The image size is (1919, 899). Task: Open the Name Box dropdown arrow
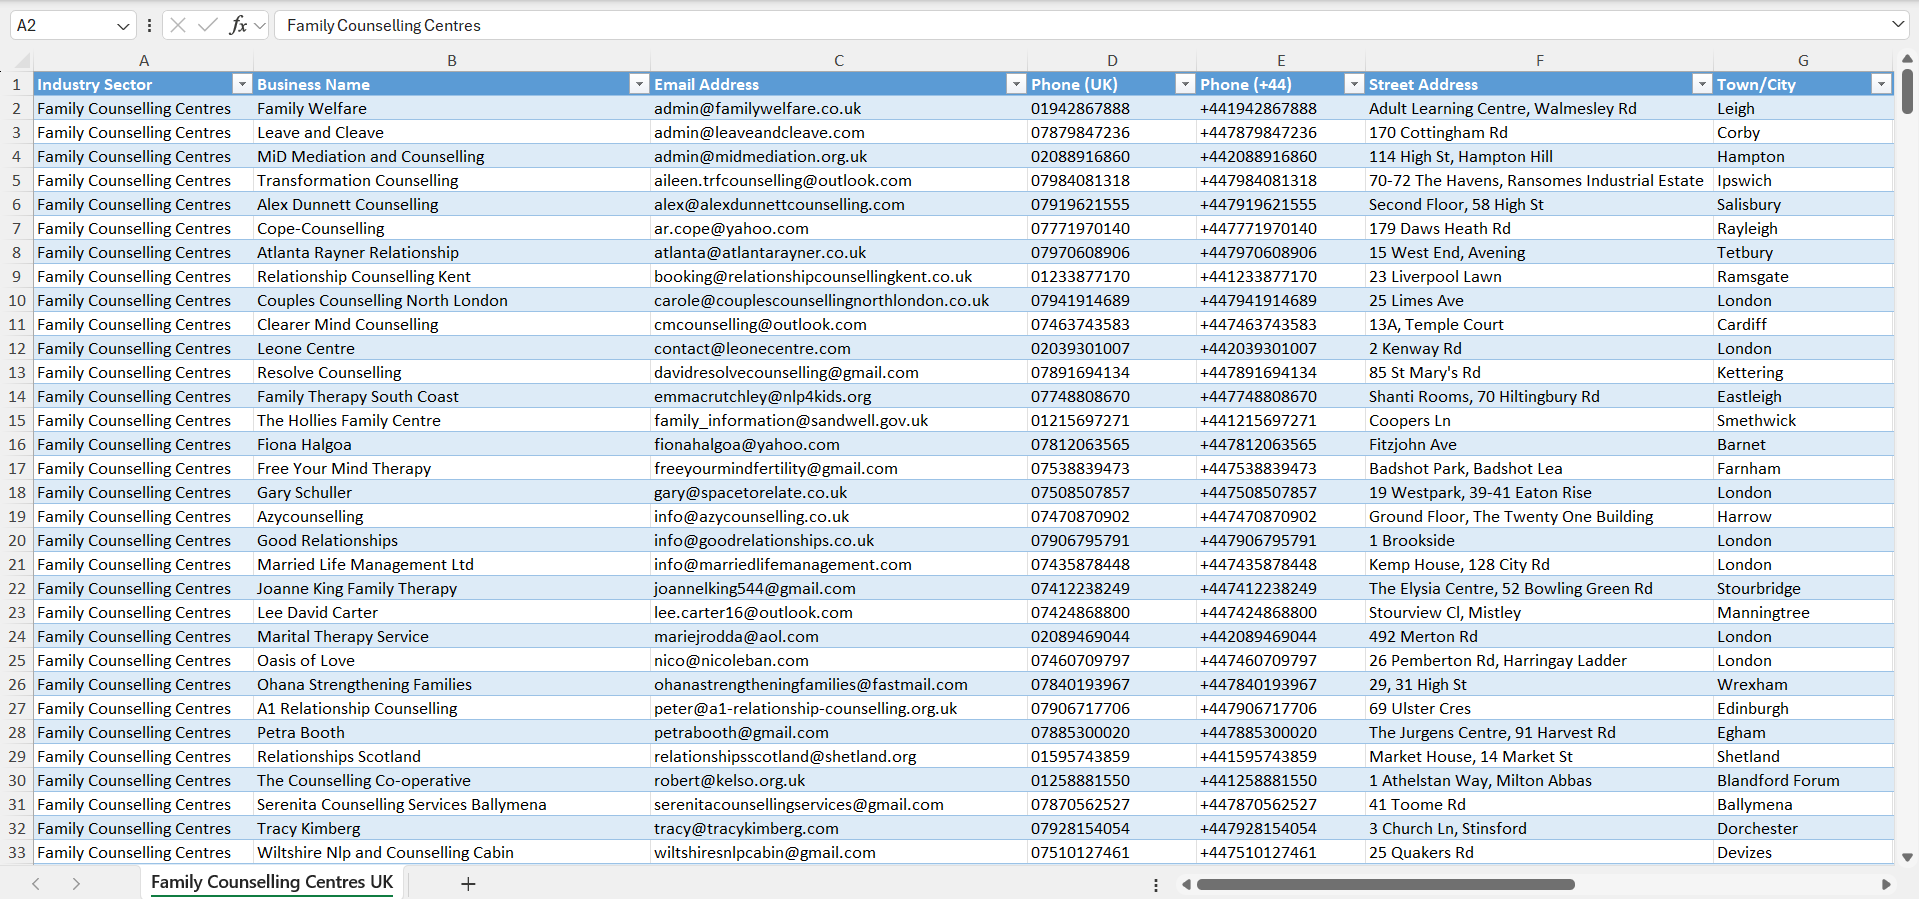coord(123,26)
